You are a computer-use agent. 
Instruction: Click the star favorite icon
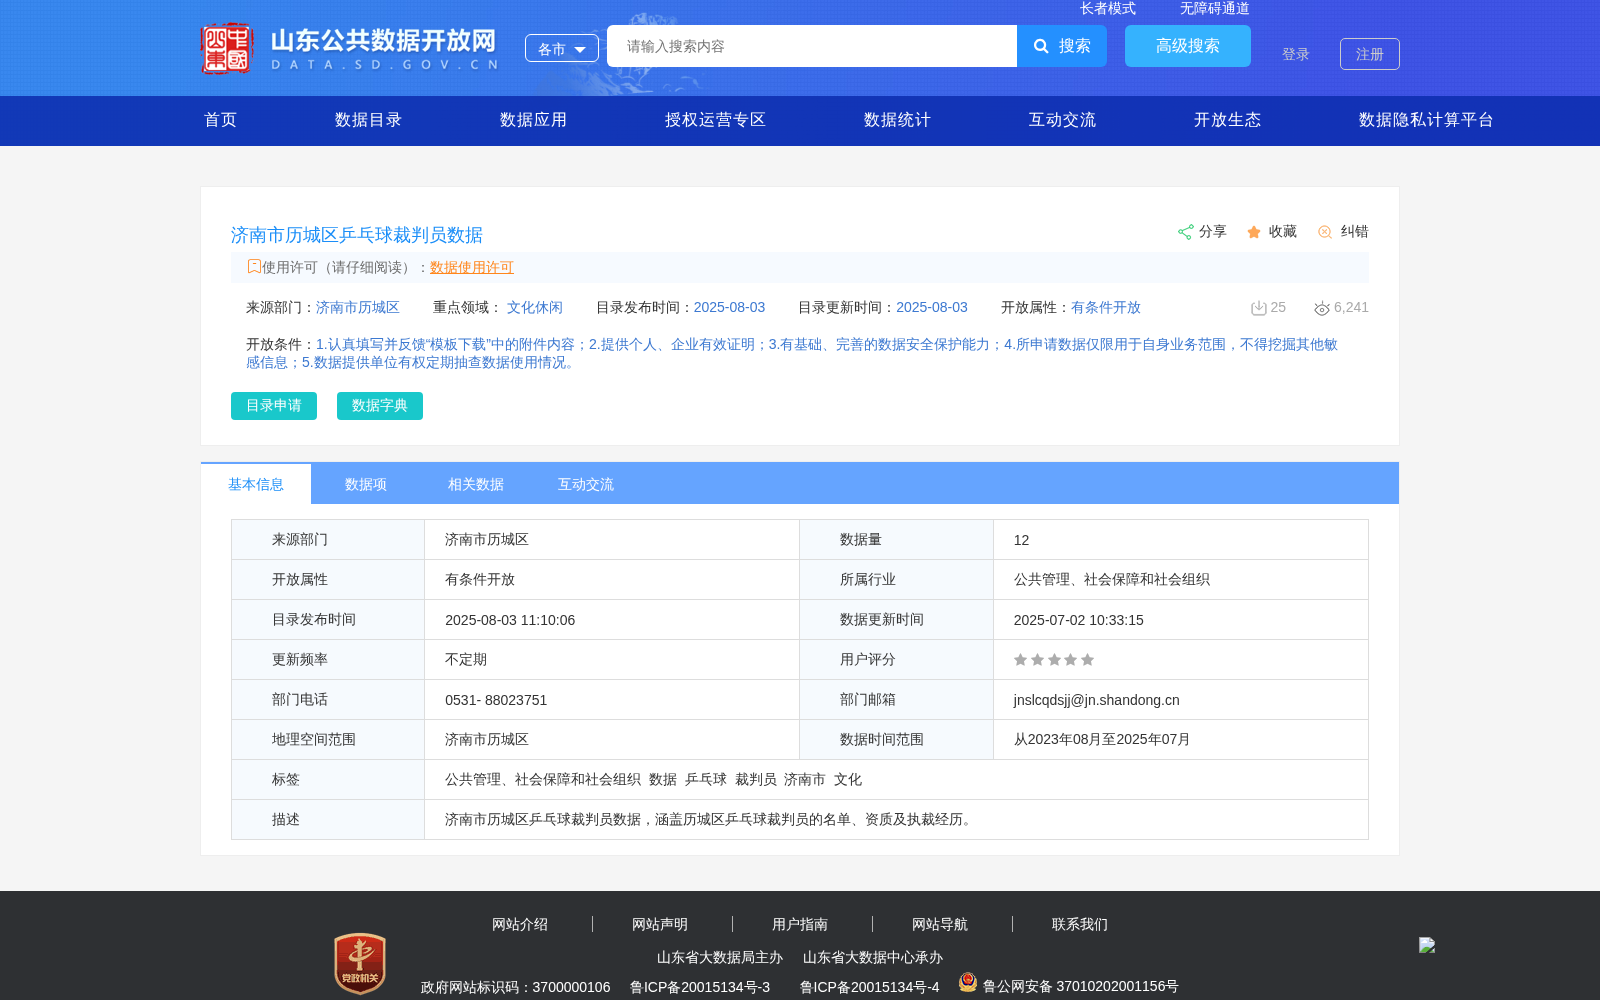coord(1254,232)
